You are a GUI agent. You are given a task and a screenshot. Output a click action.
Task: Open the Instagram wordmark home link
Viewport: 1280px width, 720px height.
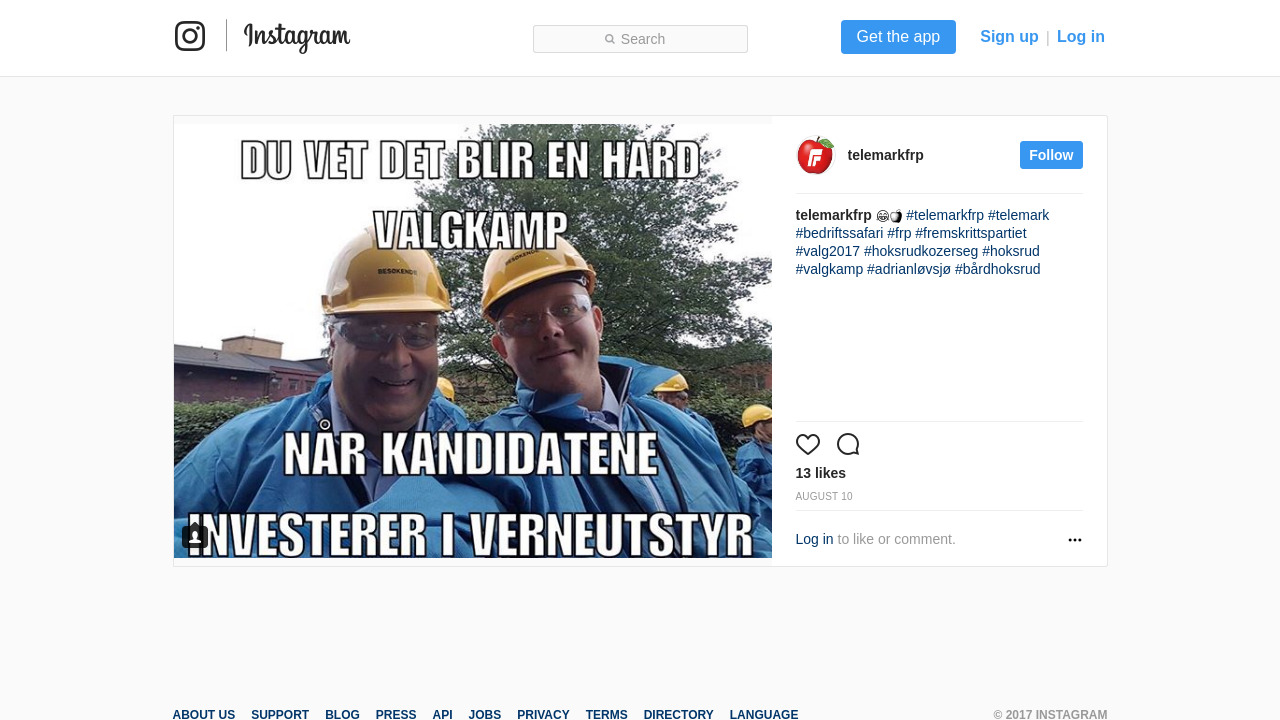click(x=297, y=37)
